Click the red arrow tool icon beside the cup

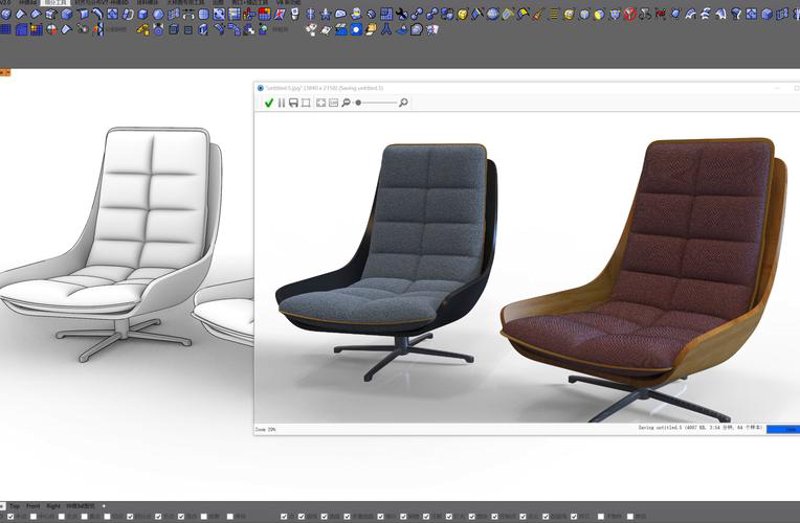pyautogui.click(x=280, y=14)
